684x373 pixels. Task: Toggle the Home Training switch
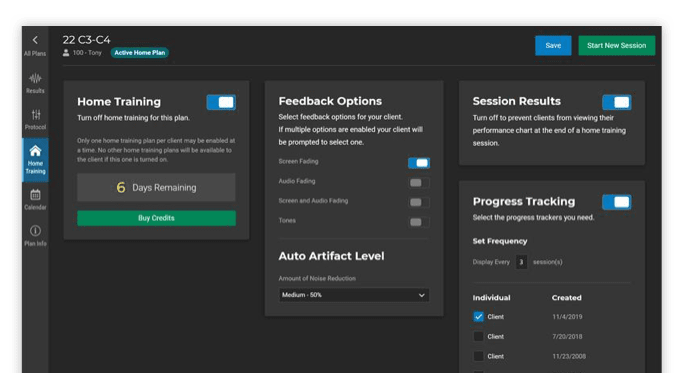[221, 103]
